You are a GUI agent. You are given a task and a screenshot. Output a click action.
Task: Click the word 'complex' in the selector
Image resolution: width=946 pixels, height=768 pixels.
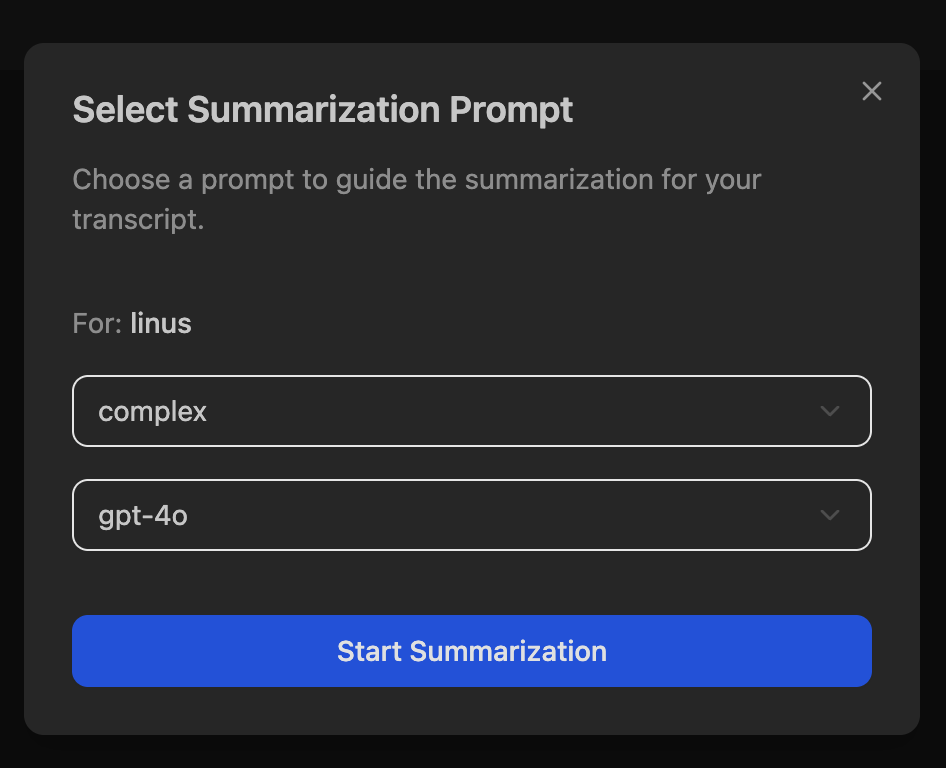click(x=153, y=412)
